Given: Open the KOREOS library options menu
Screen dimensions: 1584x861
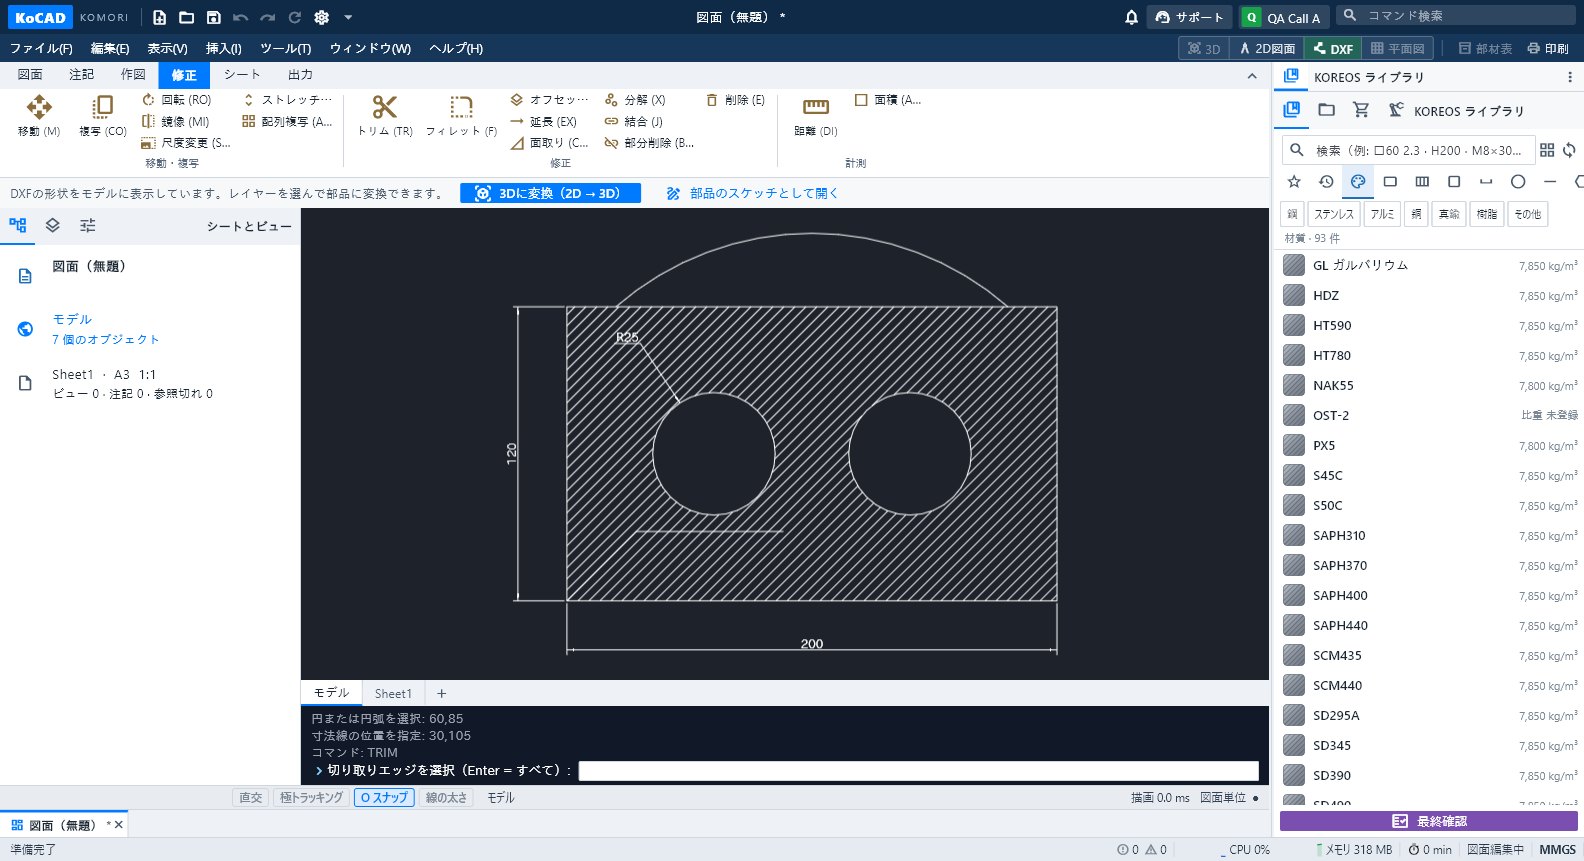Looking at the screenshot, I should pos(1570,77).
